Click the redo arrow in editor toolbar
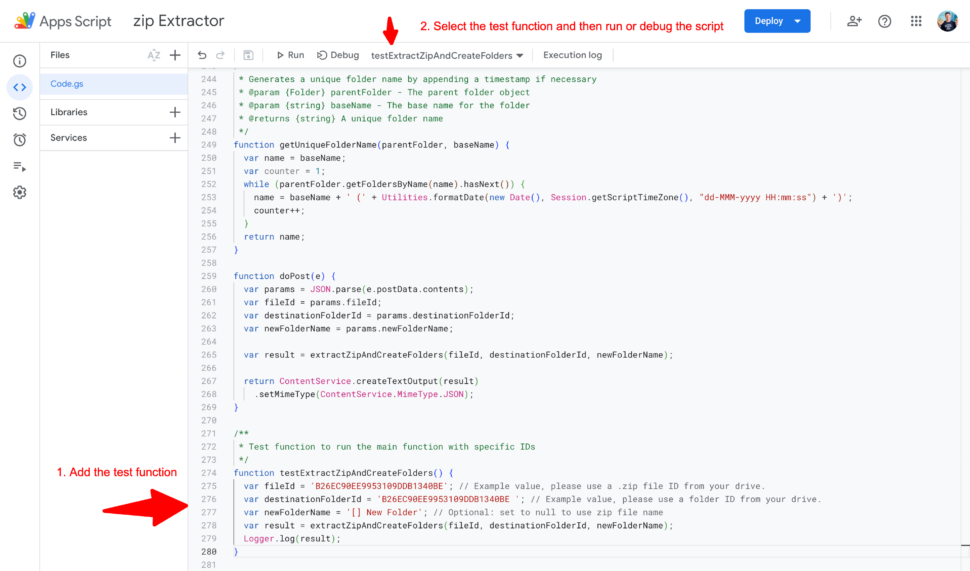 pos(222,55)
